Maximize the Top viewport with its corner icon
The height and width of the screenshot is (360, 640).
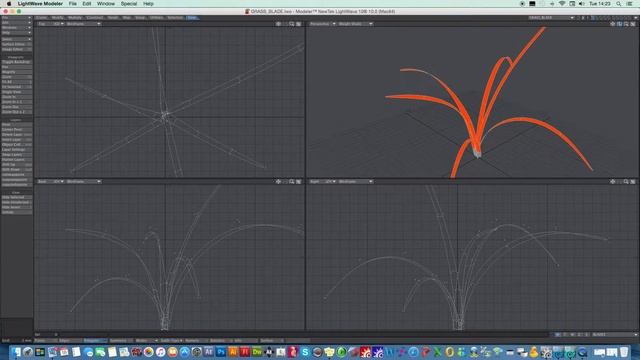tap(299, 24)
